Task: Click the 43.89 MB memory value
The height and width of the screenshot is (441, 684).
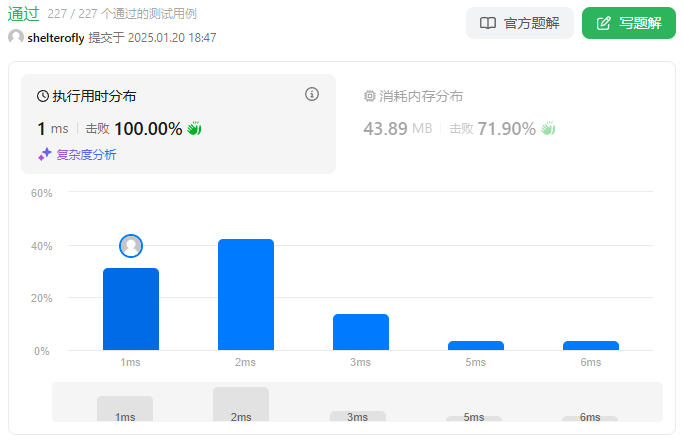Action: pos(398,129)
